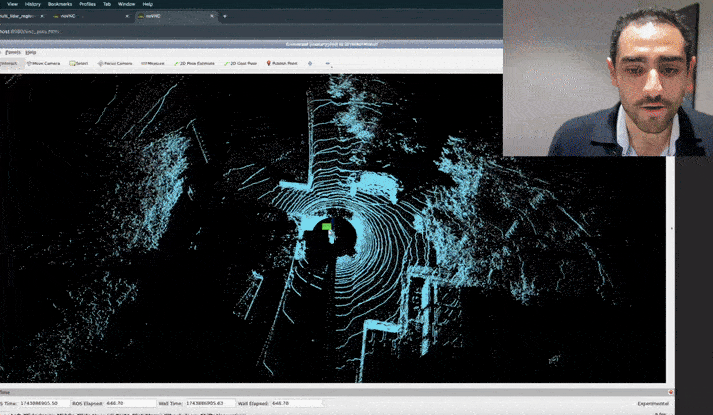
Task: Activate the 2D Pose Estimate tool
Action: pos(194,63)
